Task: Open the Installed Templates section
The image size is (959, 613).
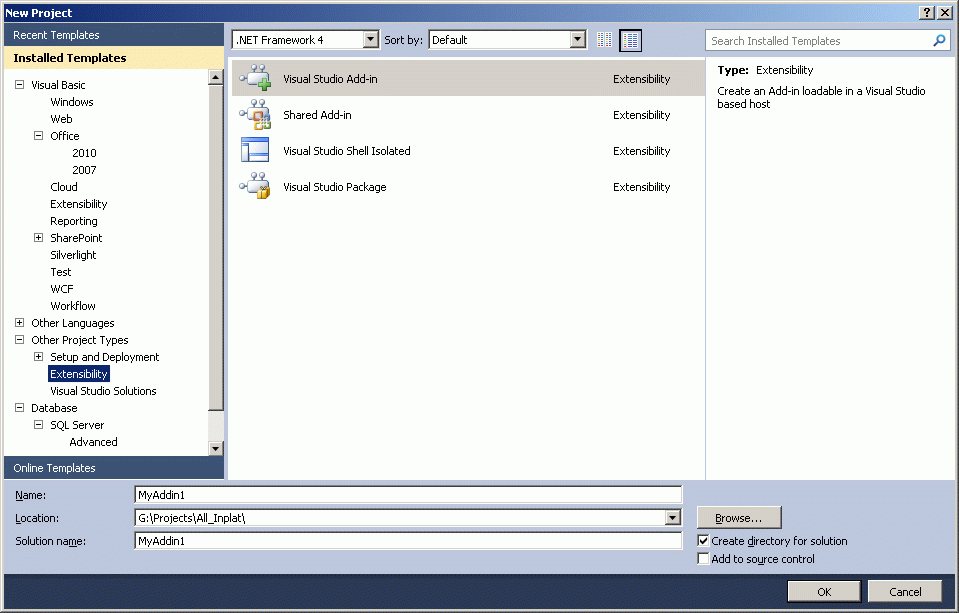Action: point(114,58)
